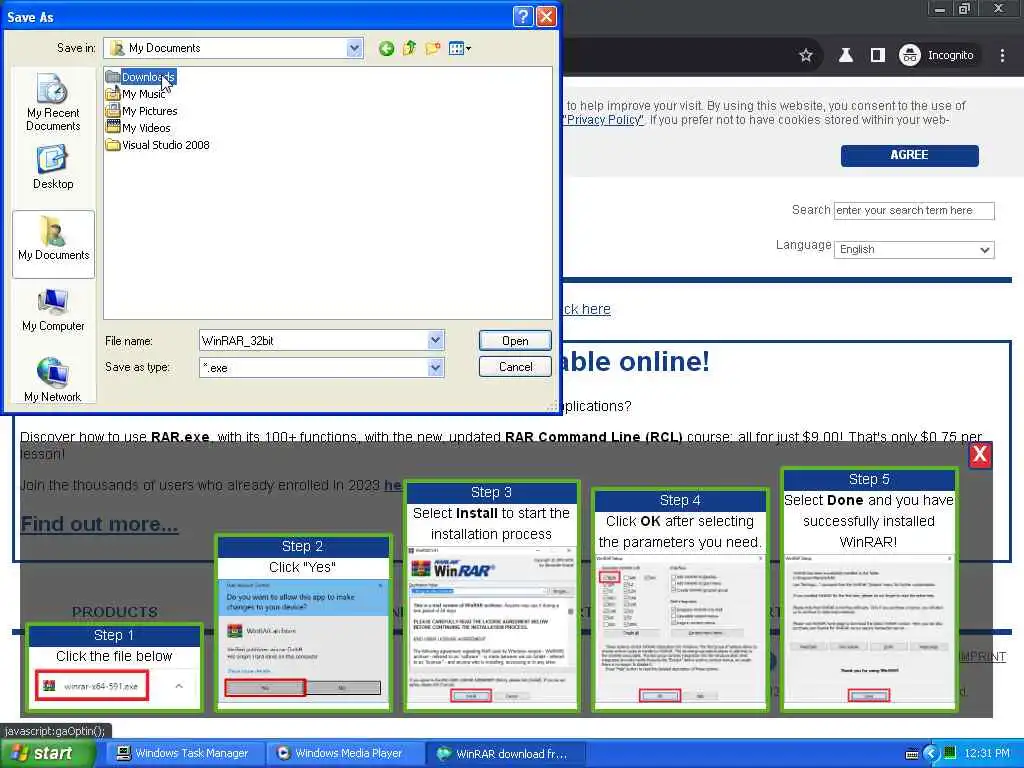
Task: Select the My Pictures folder
Action: pos(142,111)
